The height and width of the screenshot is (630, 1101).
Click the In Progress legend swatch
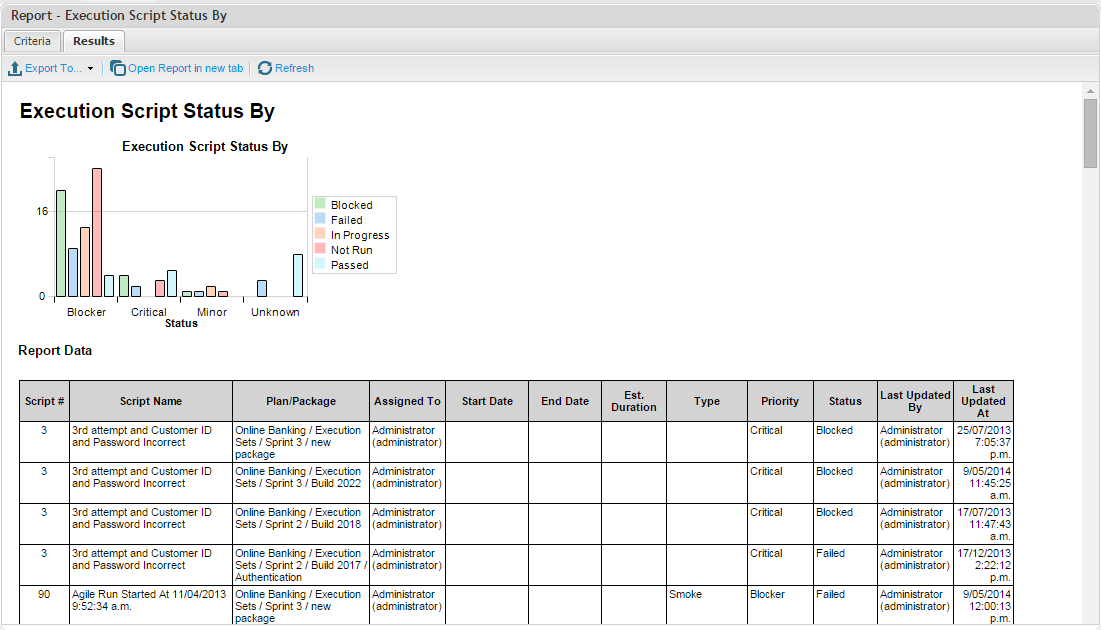(x=320, y=234)
